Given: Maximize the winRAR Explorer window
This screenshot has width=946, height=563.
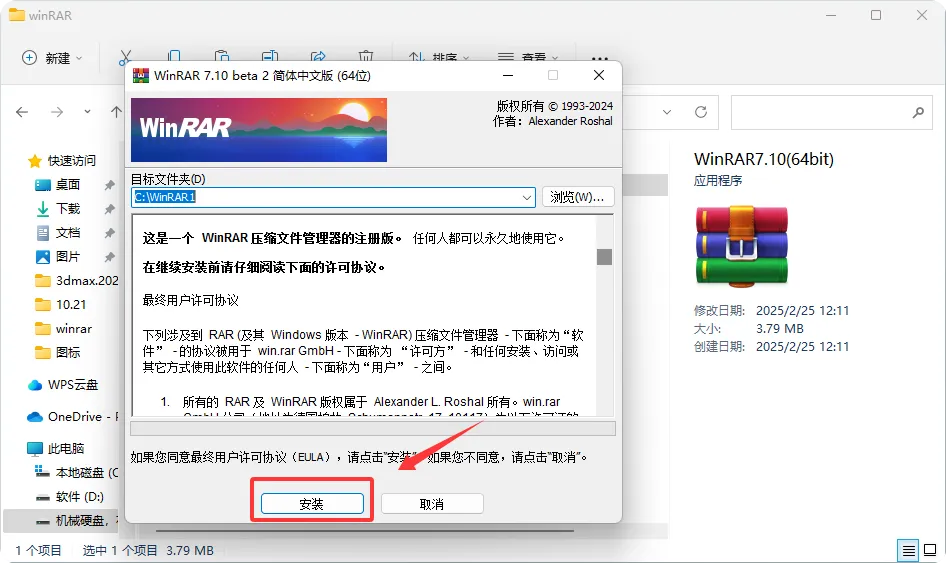Looking at the screenshot, I should (x=876, y=15).
